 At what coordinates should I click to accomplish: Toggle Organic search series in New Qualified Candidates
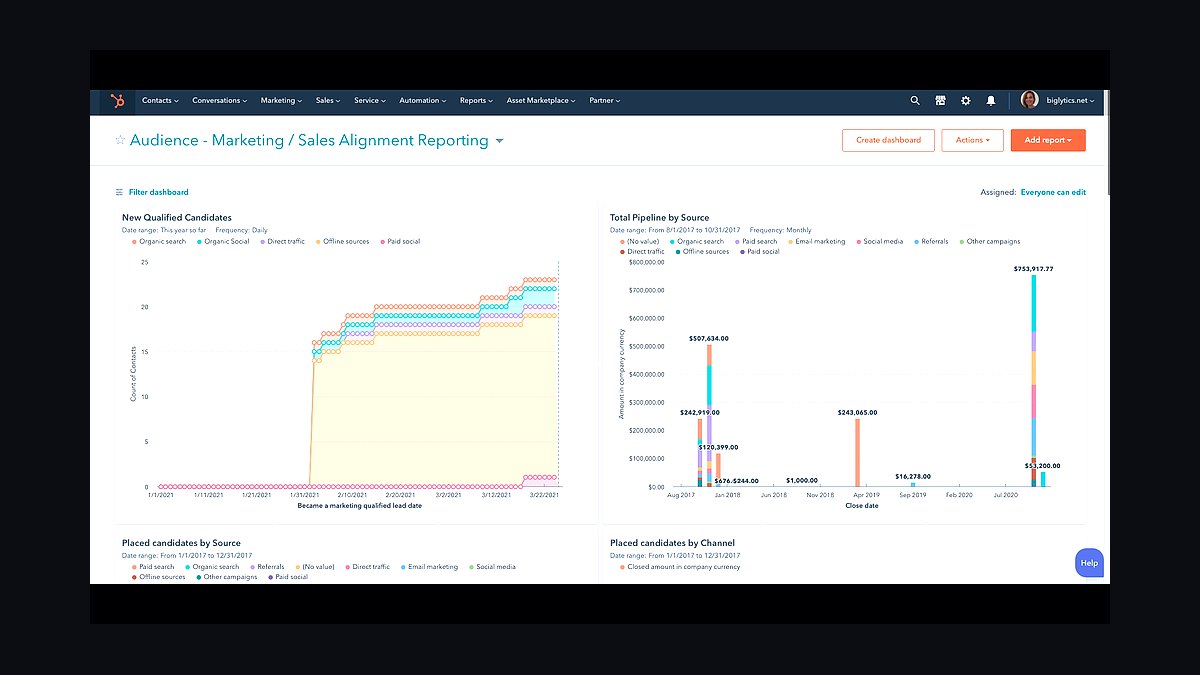click(160, 241)
